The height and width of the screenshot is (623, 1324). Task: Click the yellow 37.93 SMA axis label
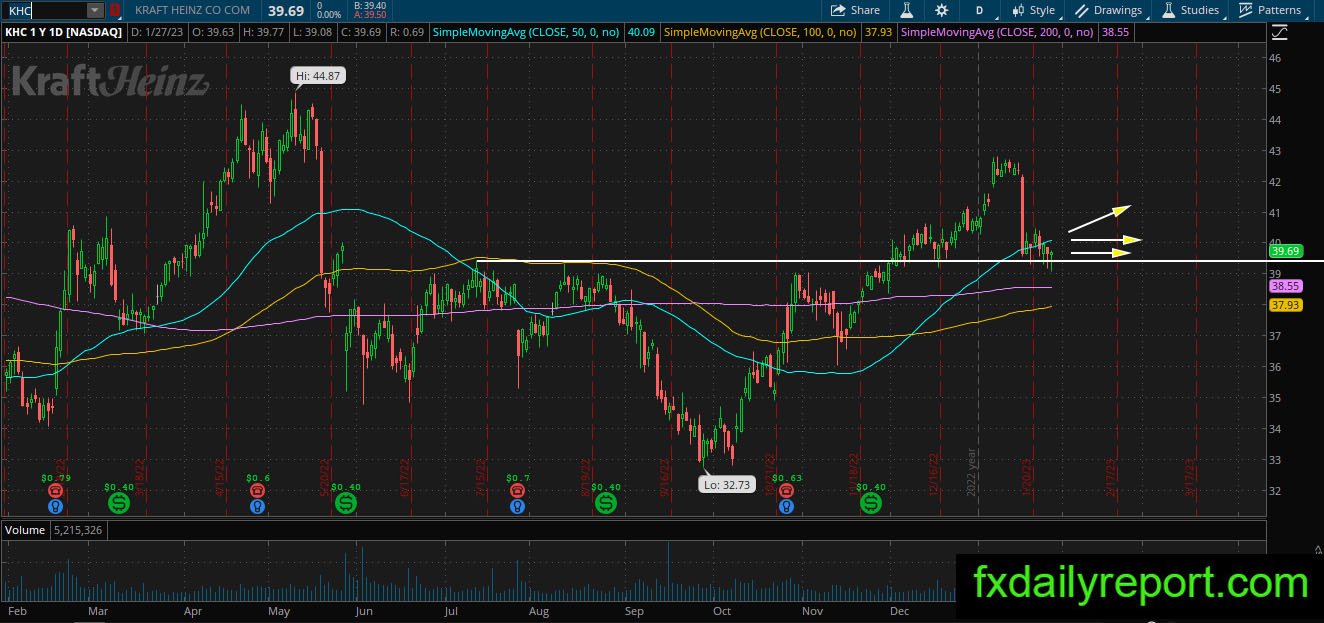coord(1285,305)
